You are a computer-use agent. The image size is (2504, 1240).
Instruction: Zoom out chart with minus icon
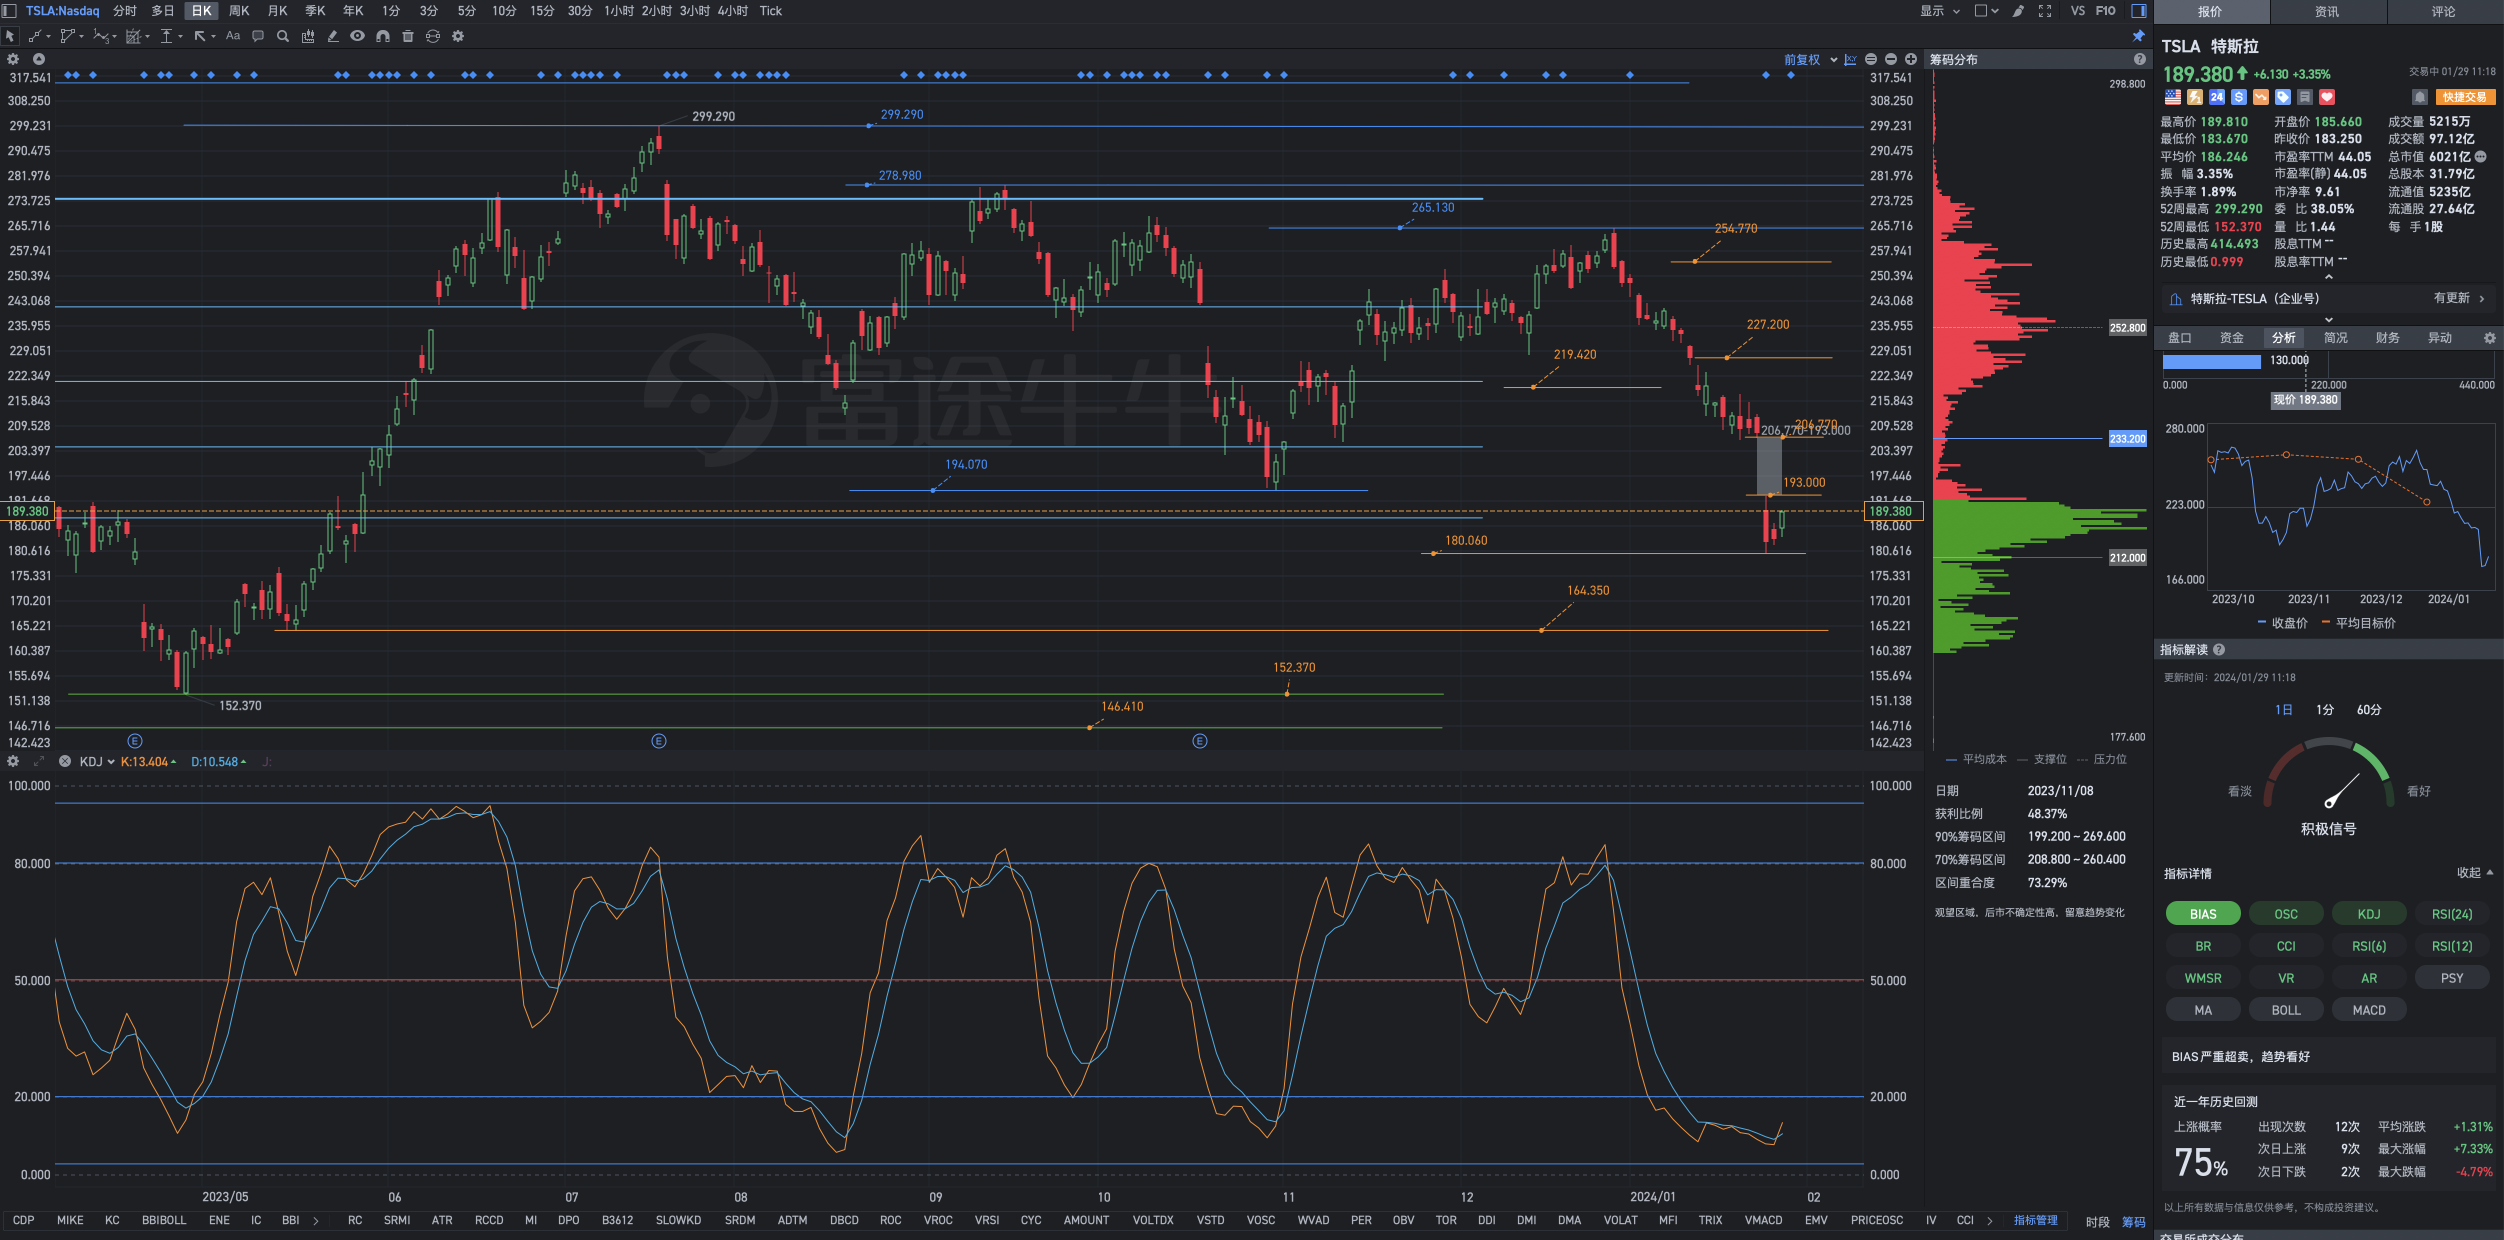tap(1890, 60)
